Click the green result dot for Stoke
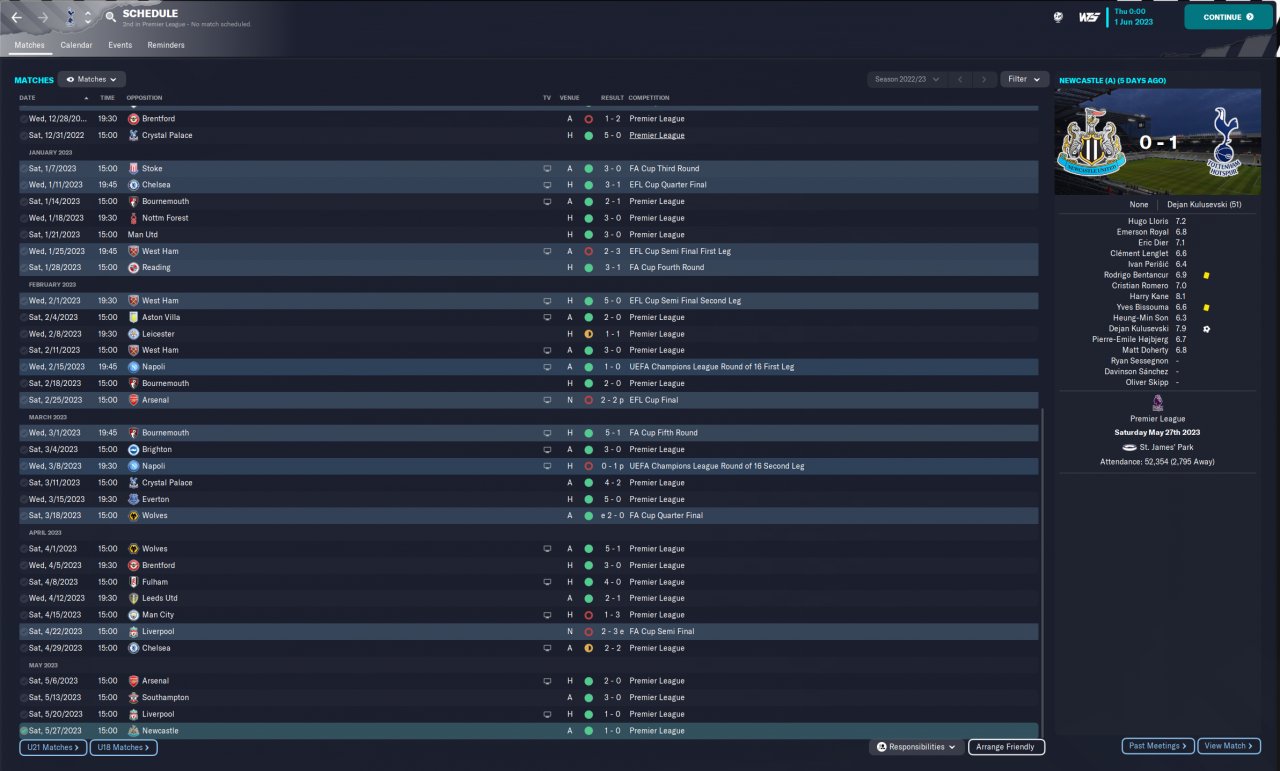Screen dimensions: 1280x771 coord(588,169)
